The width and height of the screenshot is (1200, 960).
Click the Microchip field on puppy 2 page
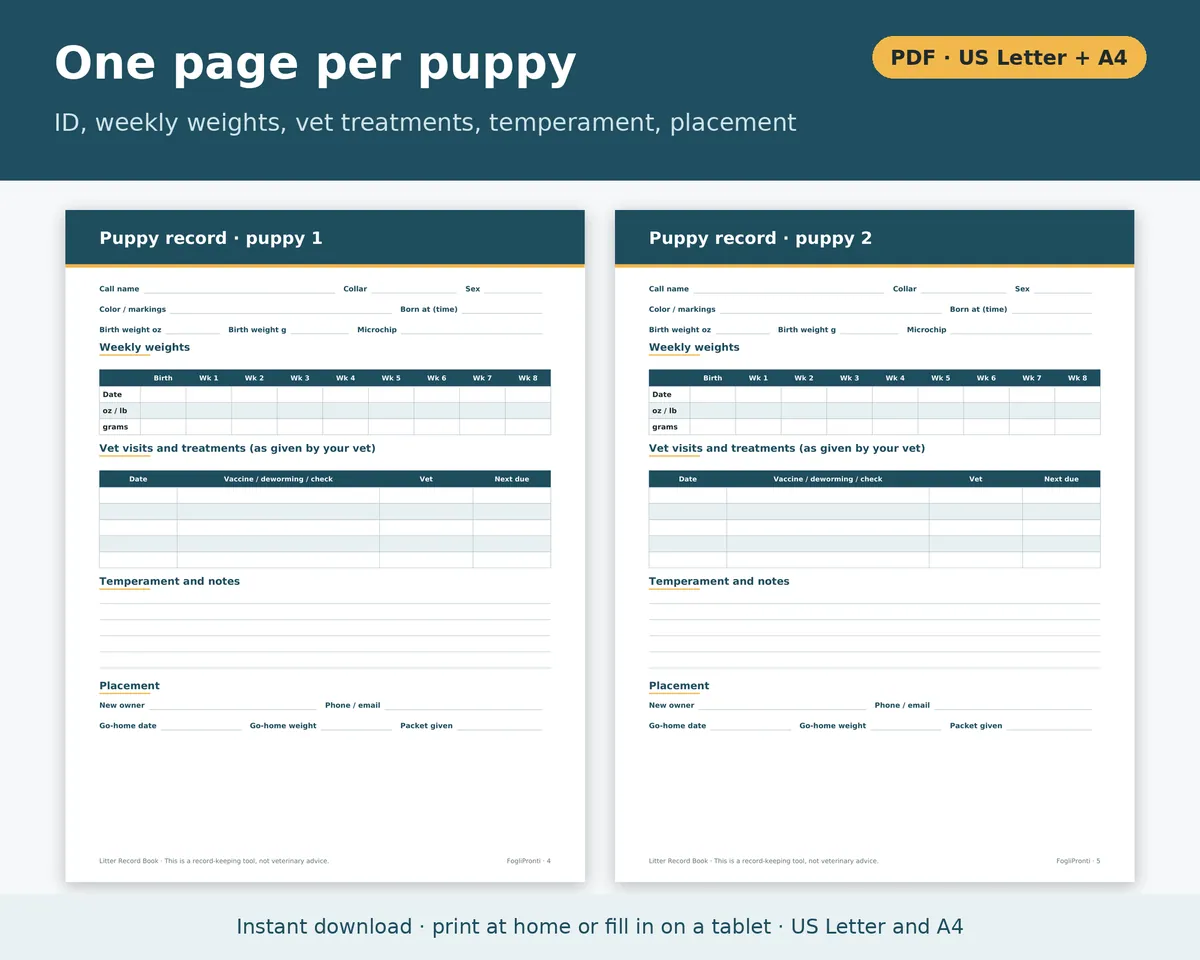pos(1022,329)
